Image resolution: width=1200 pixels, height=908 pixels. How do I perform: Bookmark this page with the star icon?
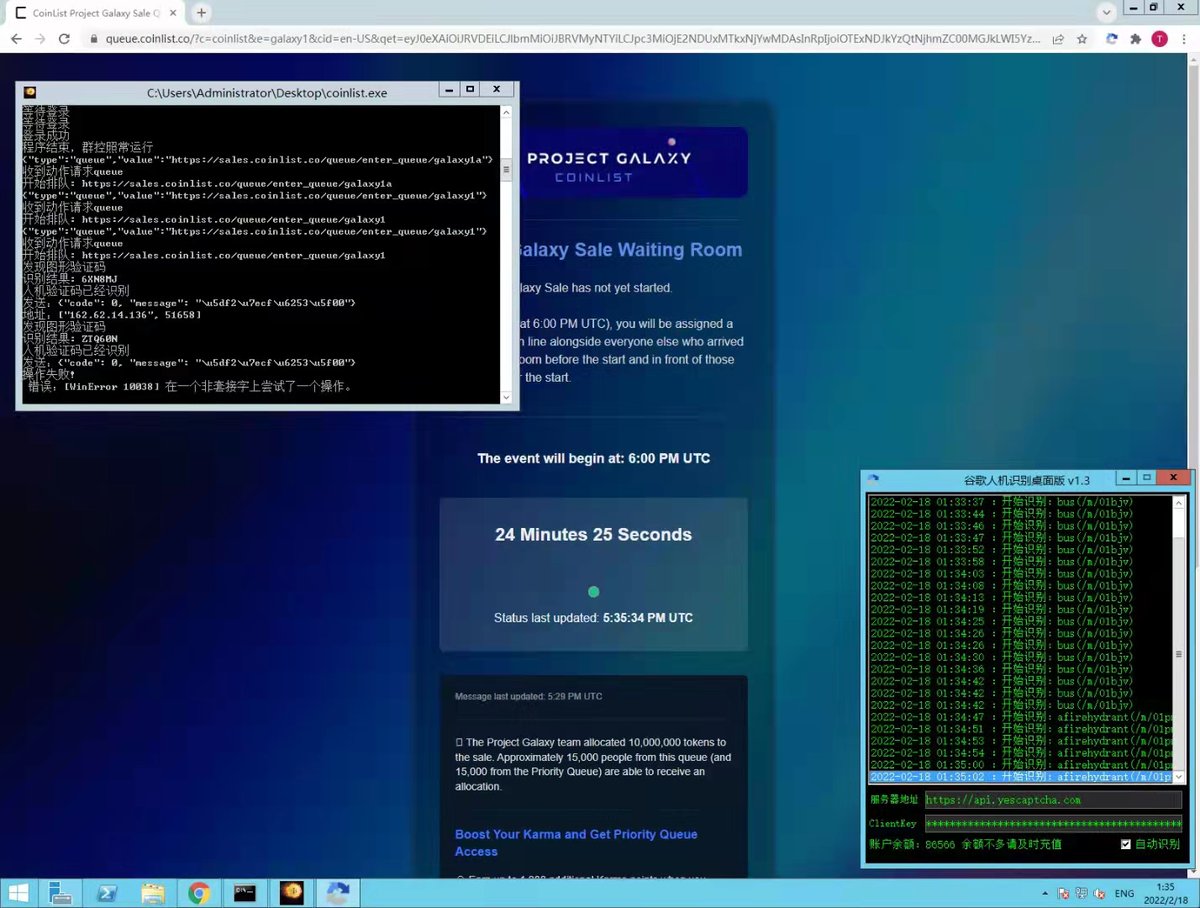(x=1082, y=39)
